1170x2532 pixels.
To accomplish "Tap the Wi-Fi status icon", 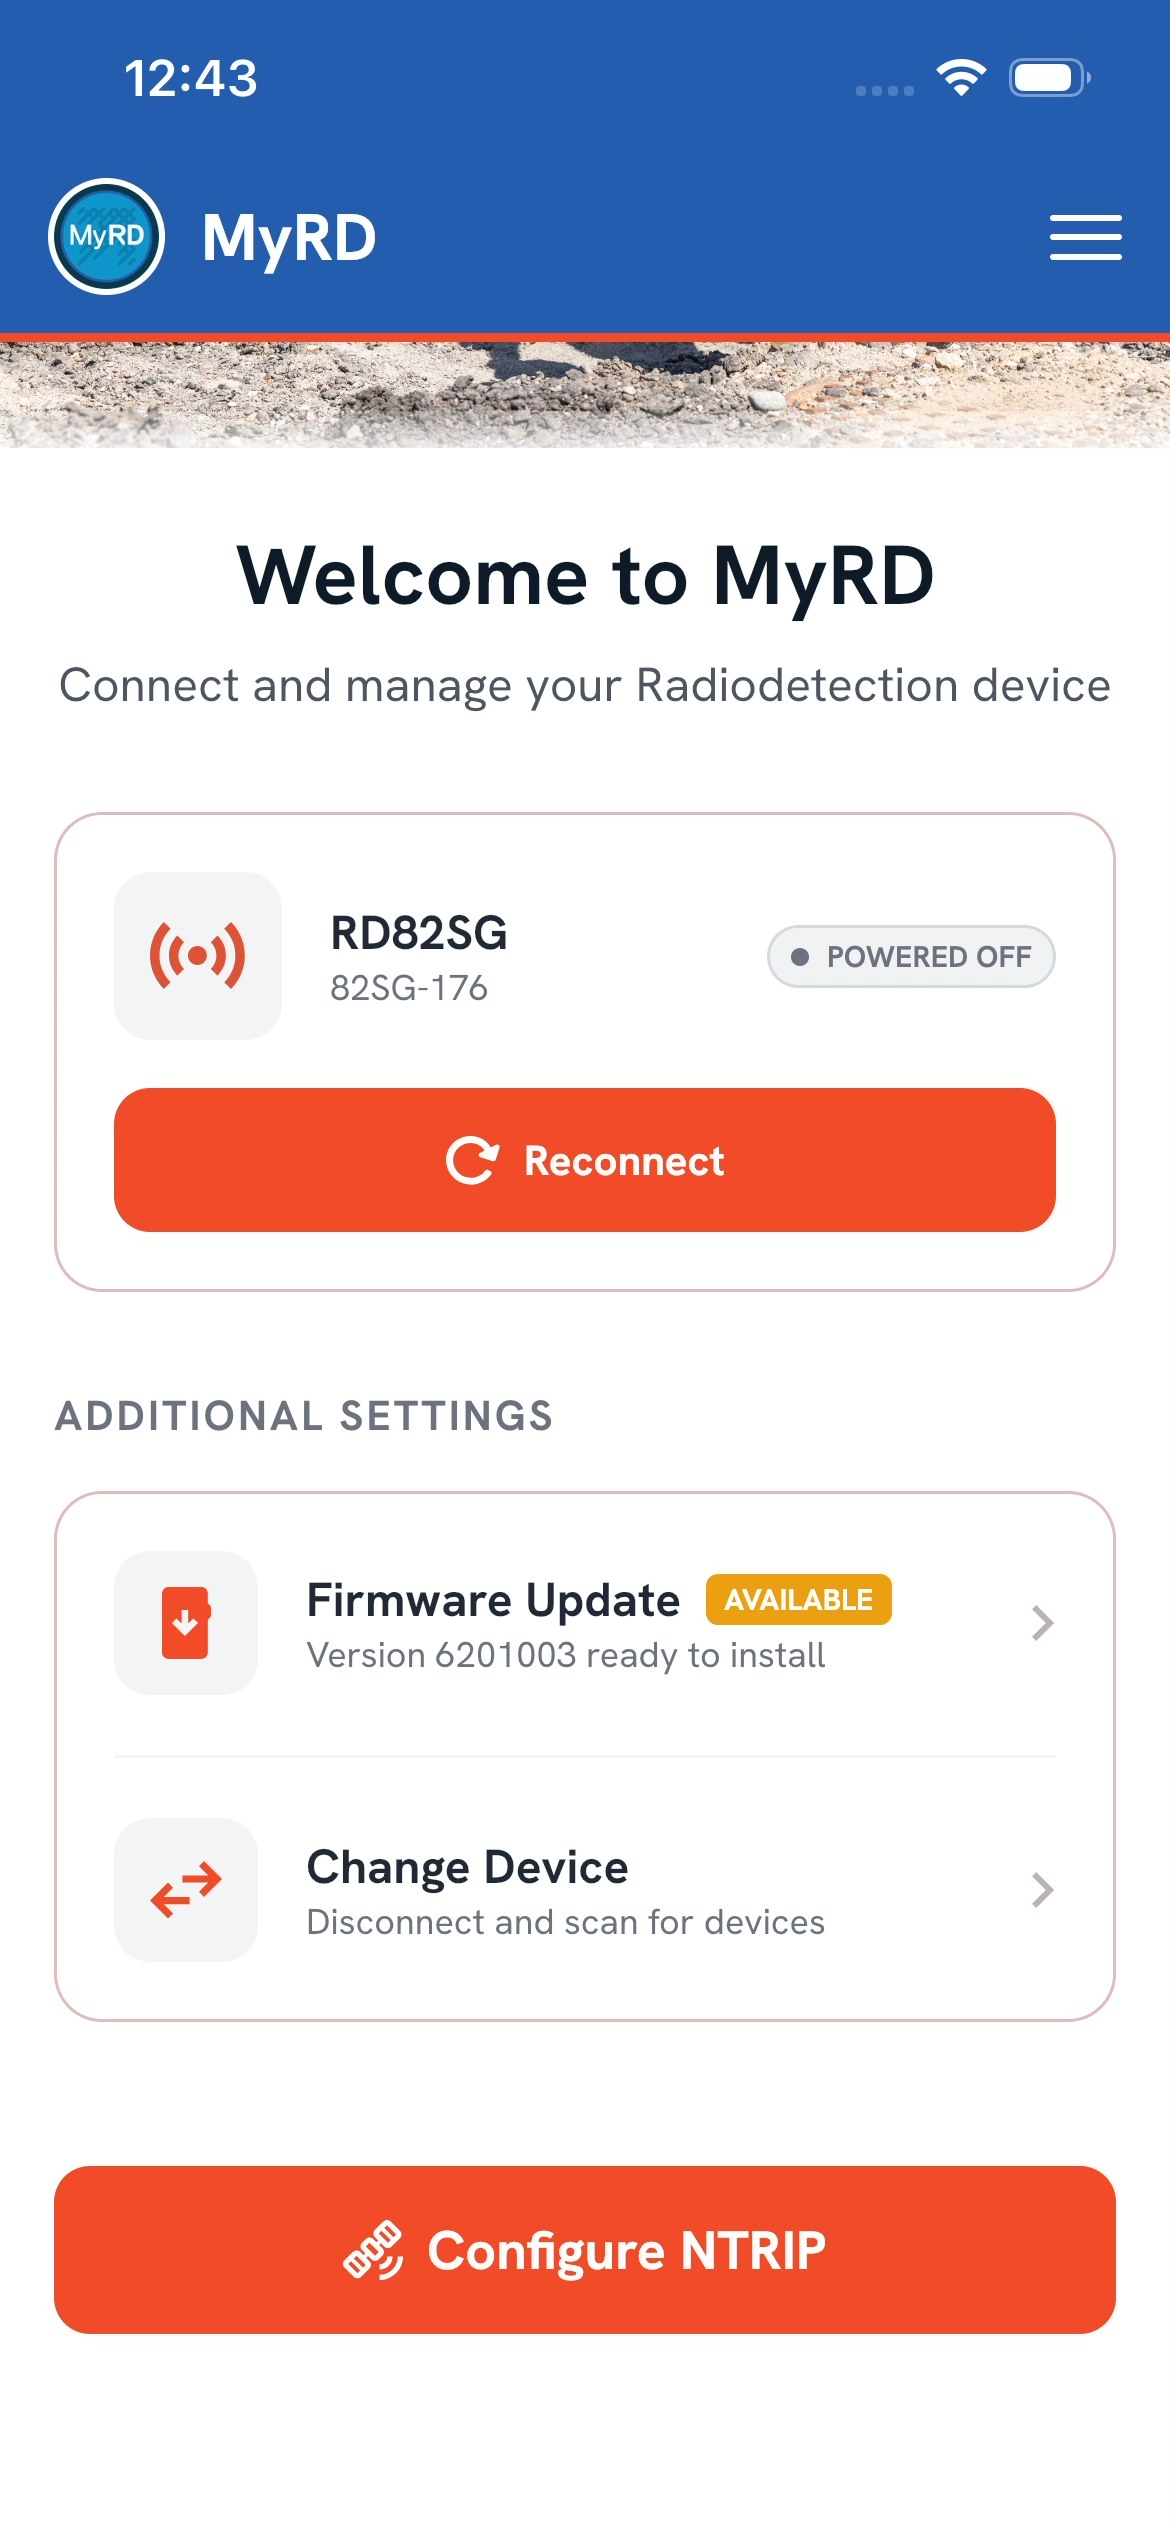I will click(961, 78).
